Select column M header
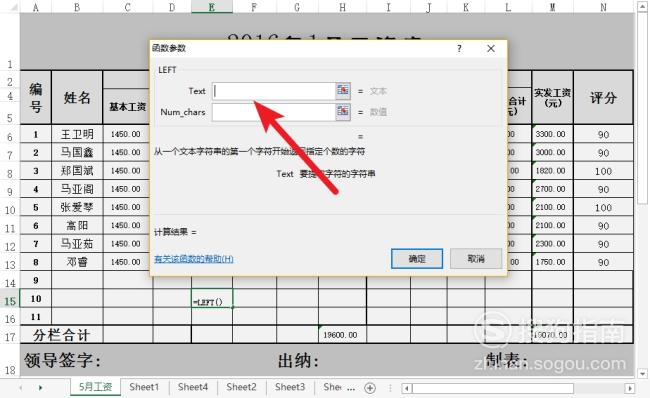Viewport: 650px width, 398px height. 553,7
